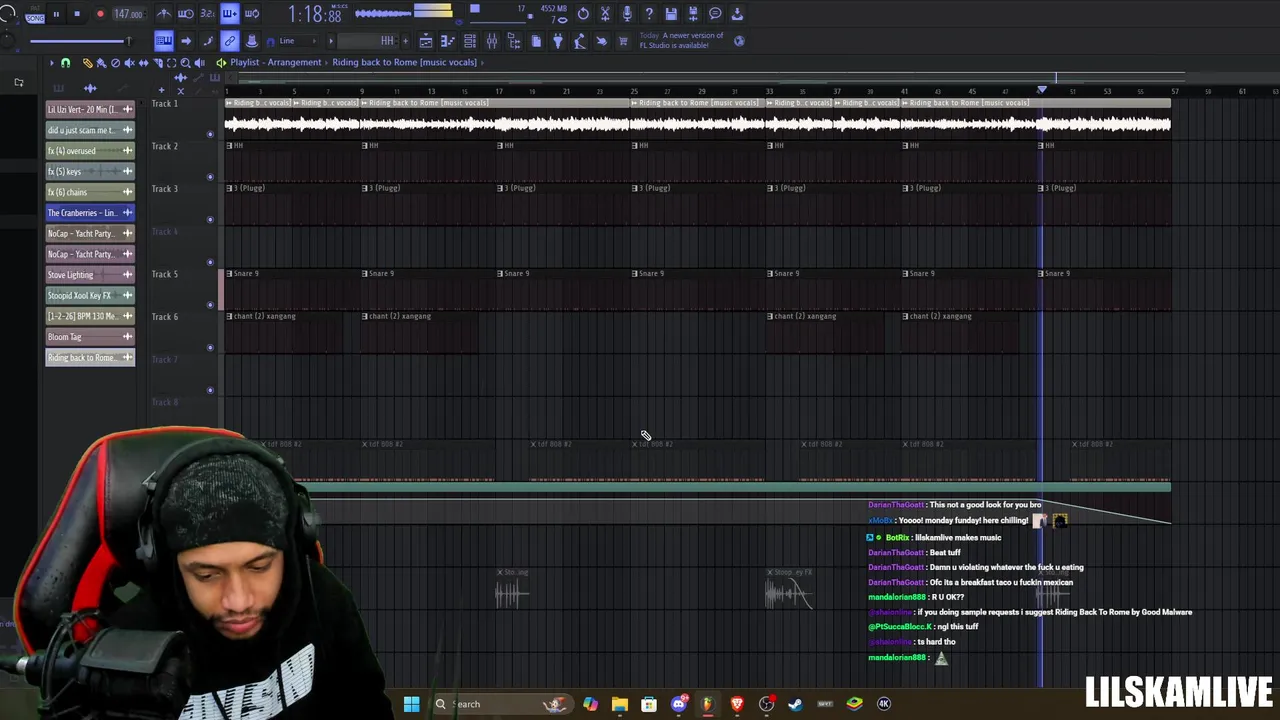Toggle typing keyboard to piano icon
Viewport: 1280px width, 720px height.
pos(164,41)
